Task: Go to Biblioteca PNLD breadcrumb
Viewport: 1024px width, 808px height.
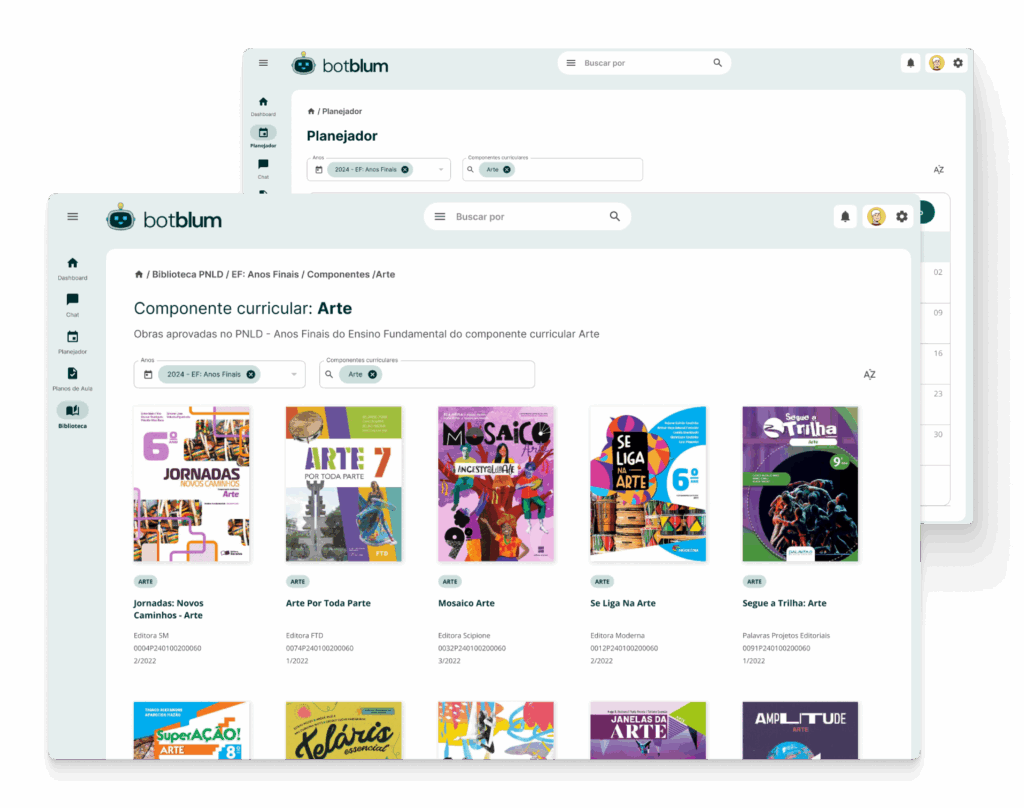Action: (187, 274)
